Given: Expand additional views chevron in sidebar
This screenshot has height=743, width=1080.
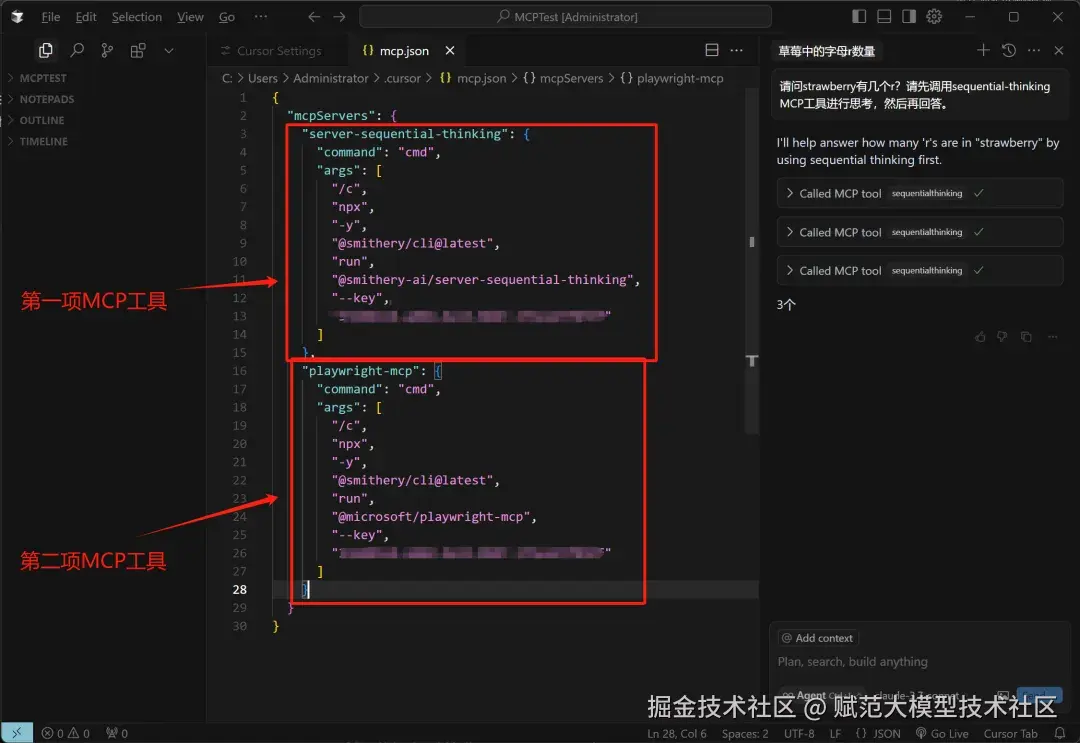Looking at the screenshot, I should 169,50.
